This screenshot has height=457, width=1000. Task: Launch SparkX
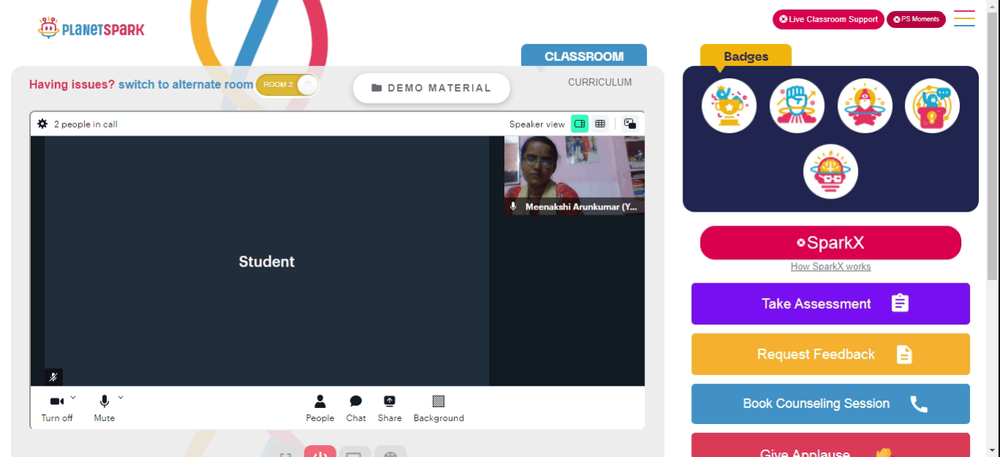830,243
